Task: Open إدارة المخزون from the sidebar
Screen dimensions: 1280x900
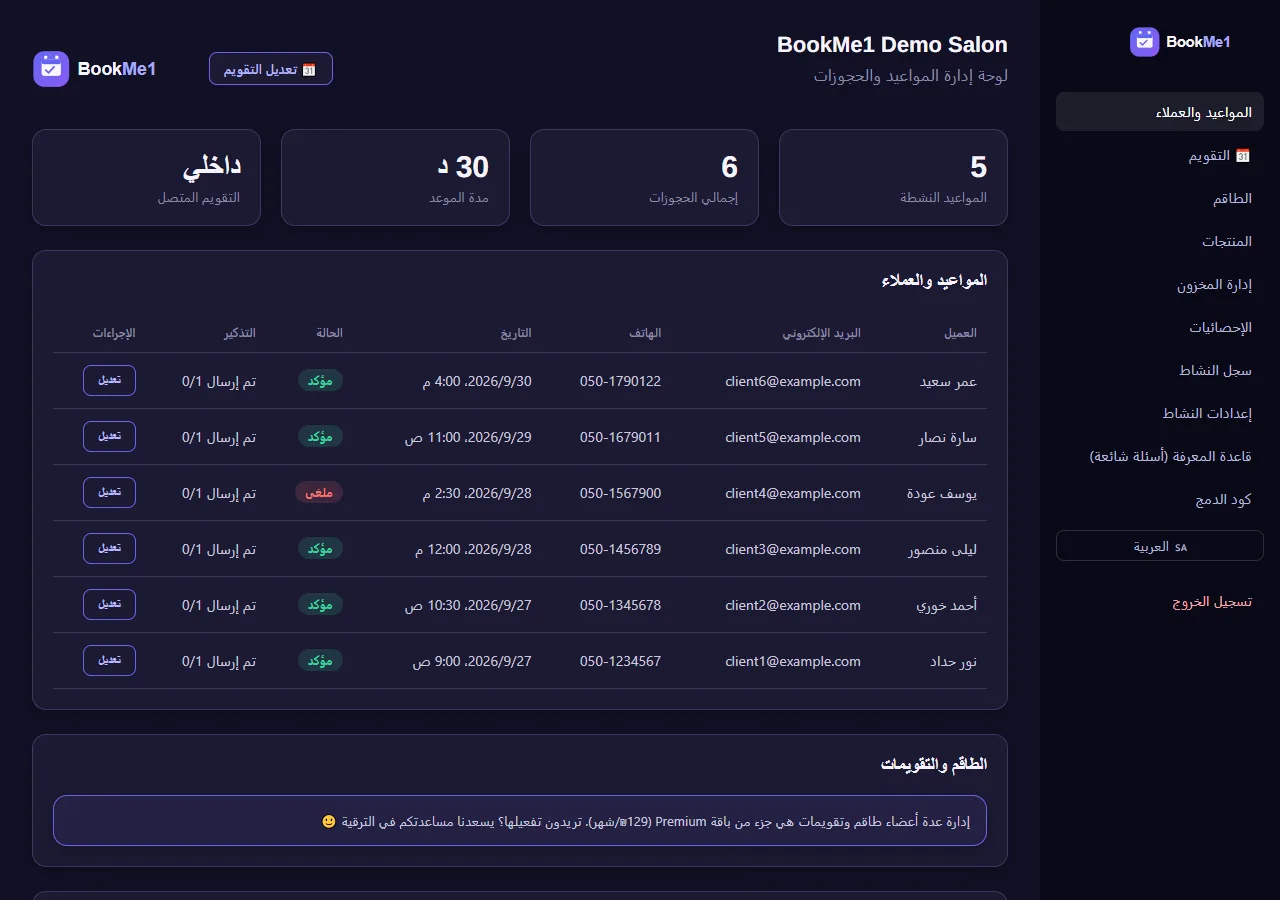Action: [x=1160, y=284]
